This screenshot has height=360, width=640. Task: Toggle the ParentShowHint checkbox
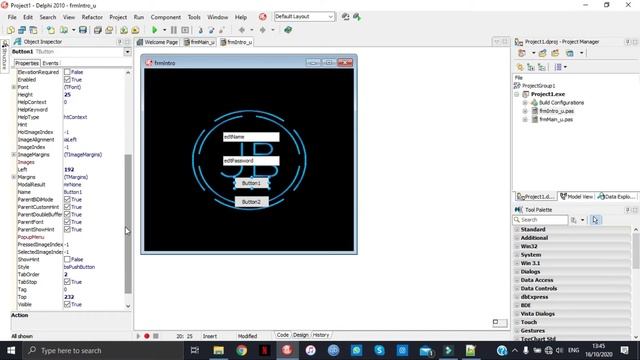tap(67, 229)
